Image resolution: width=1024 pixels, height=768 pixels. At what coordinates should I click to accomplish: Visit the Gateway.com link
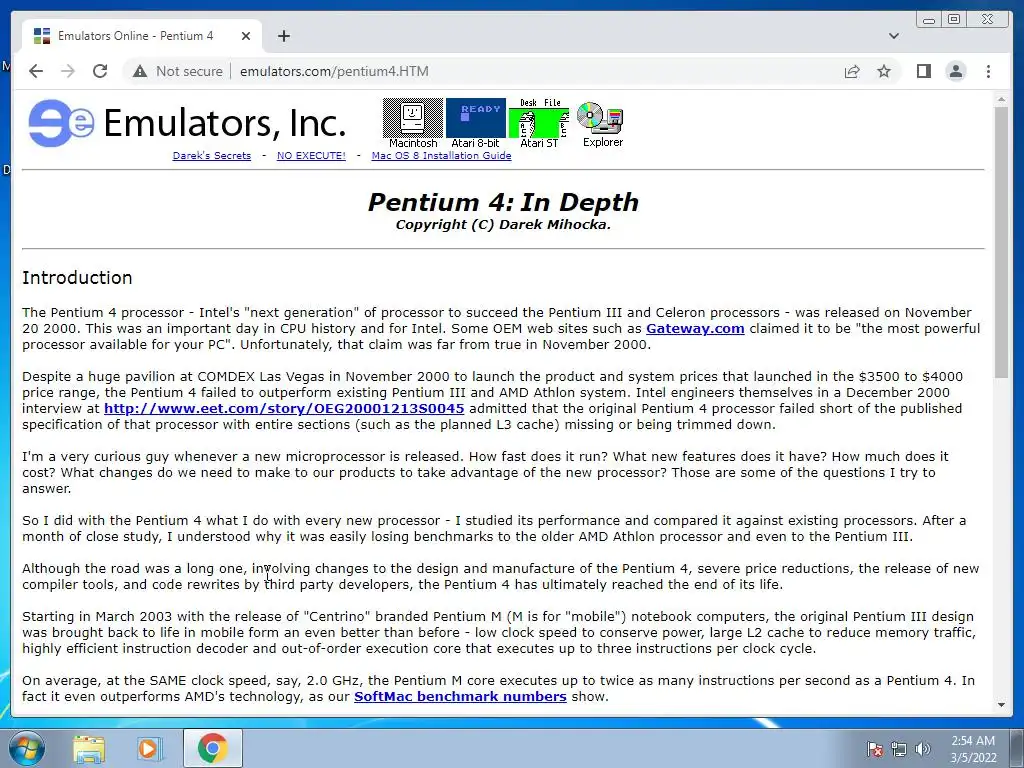[x=695, y=328]
